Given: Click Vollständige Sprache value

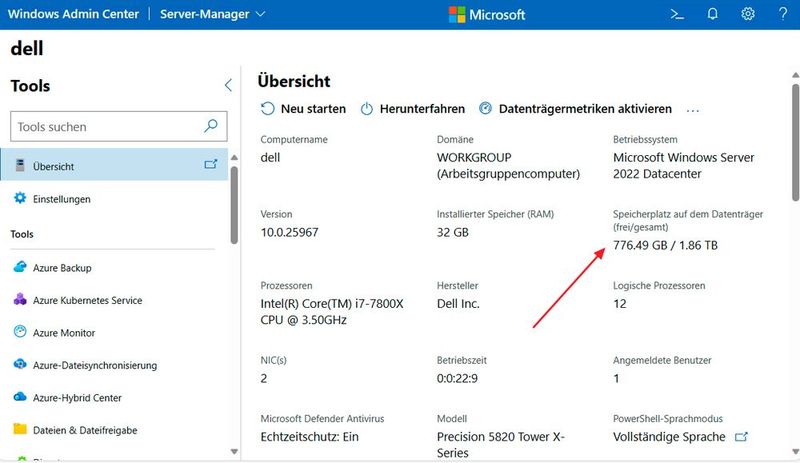Looking at the screenshot, I should click(x=669, y=437).
